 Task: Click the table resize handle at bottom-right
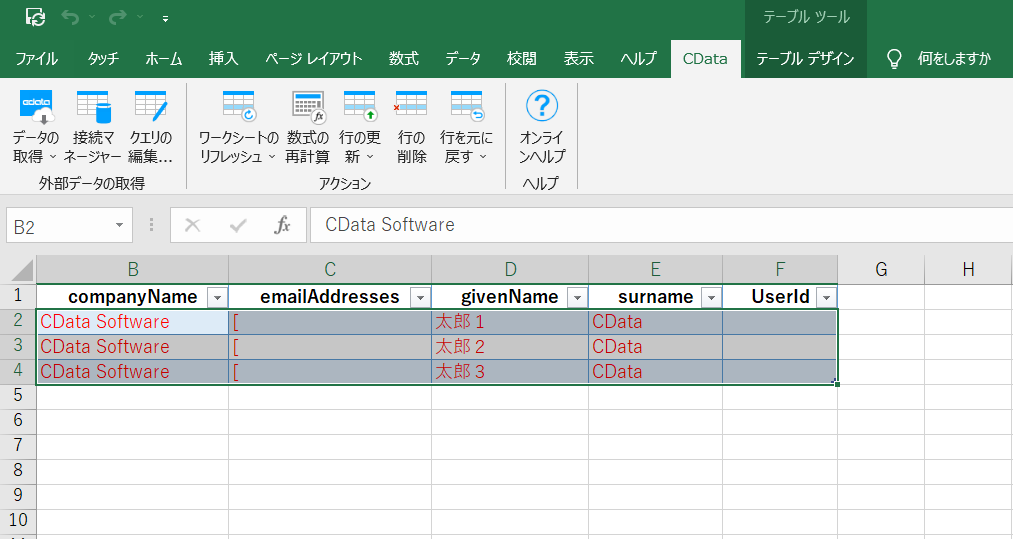(x=837, y=383)
